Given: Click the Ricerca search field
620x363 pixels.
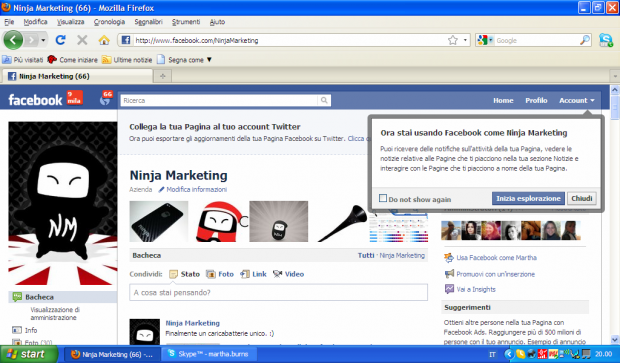Looking at the screenshot, I should coord(219,100).
